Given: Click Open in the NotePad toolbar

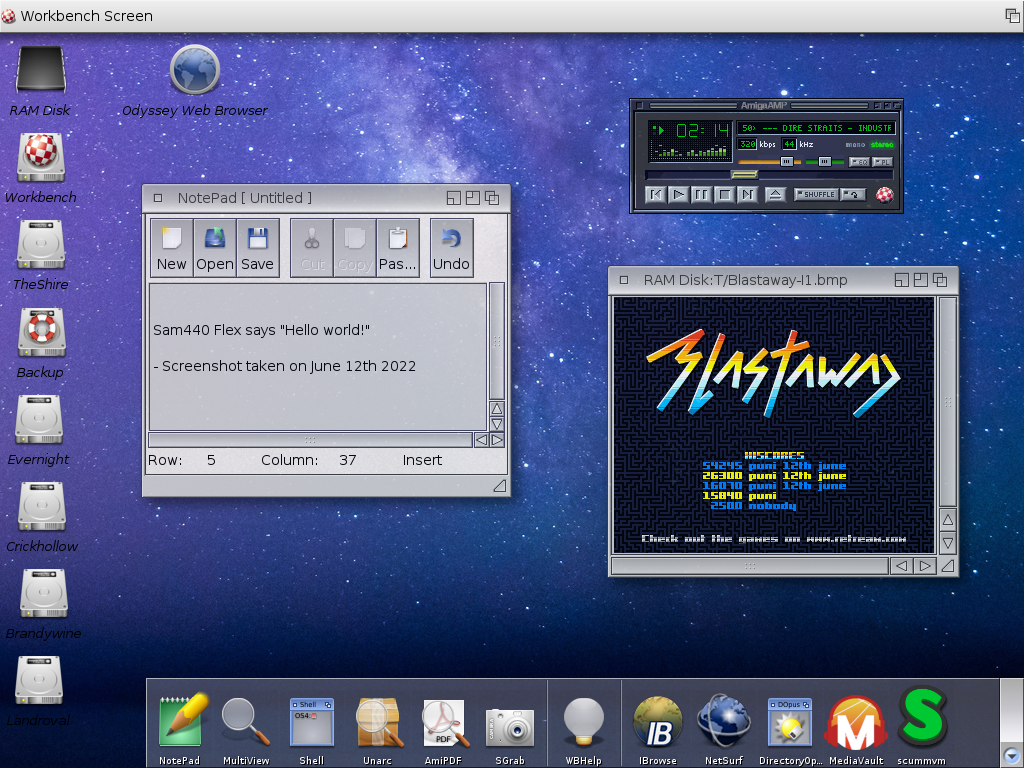Looking at the screenshot, I should coord(215,248).
